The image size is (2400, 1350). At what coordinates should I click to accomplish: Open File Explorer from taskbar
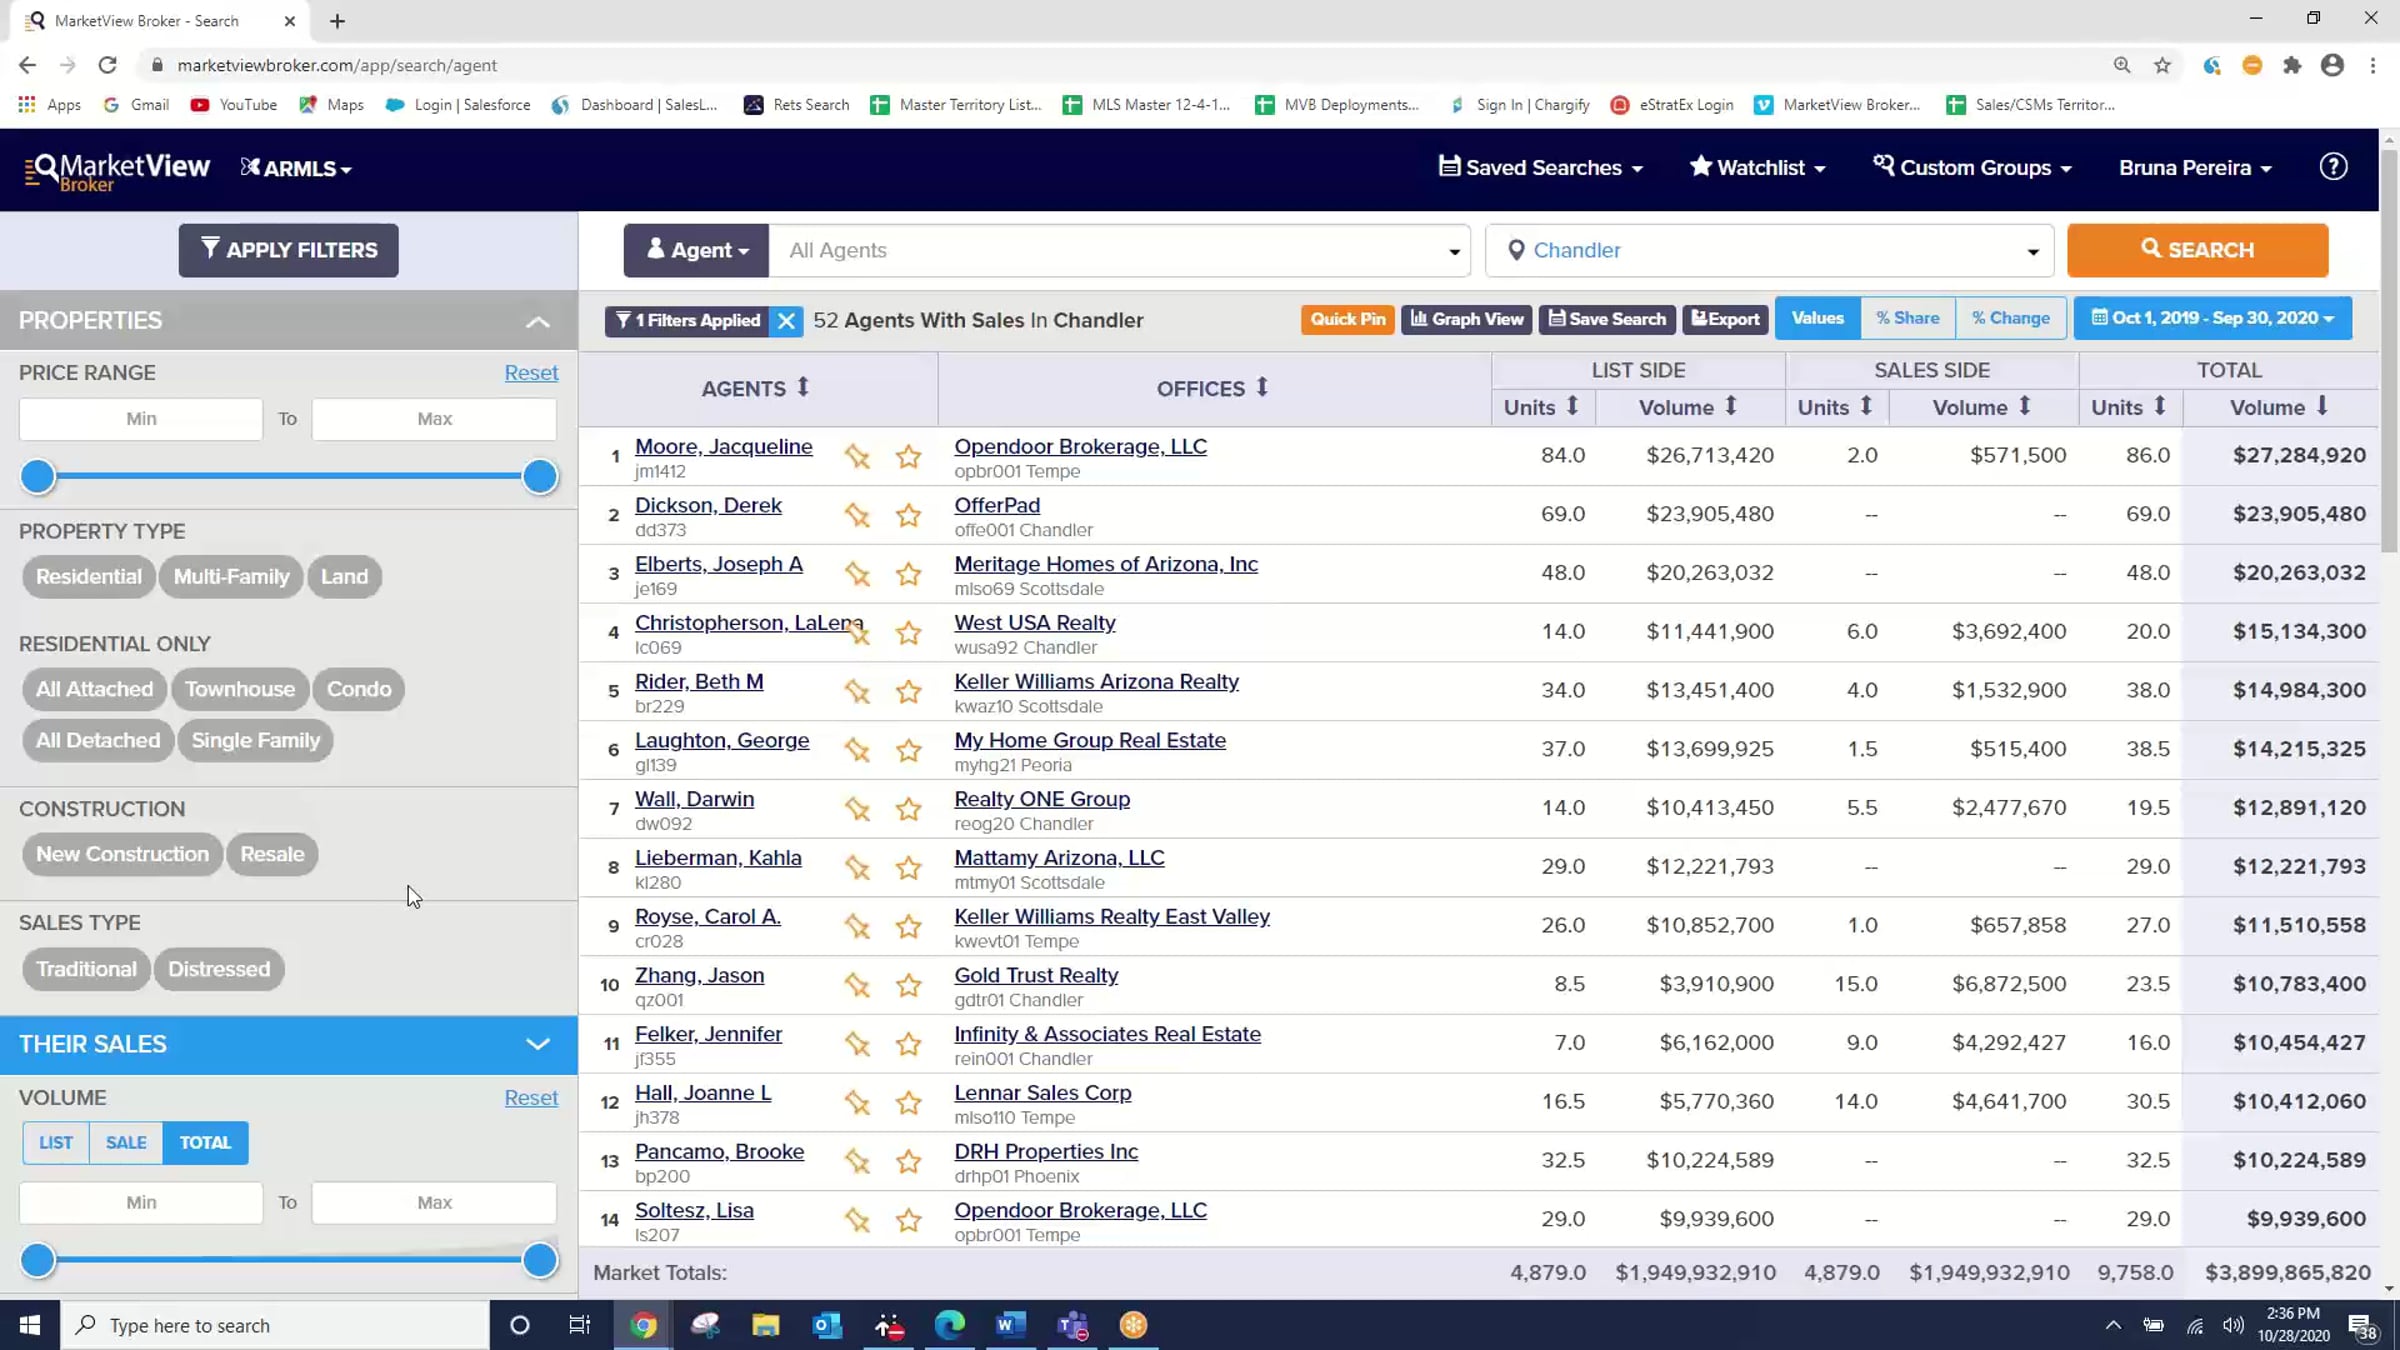tap(766, 1325)
